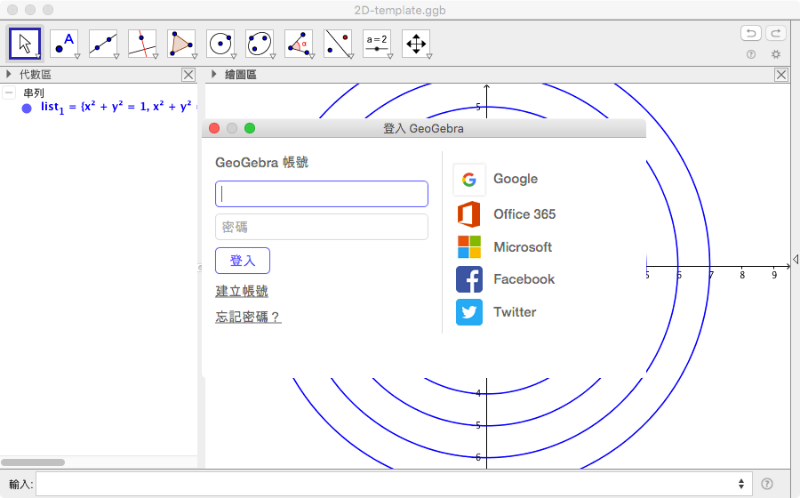Viewport: 800px width, 498px height.
Task: Open the input bar symbol dropdown arrows
Action: click(x=741, y=483)
